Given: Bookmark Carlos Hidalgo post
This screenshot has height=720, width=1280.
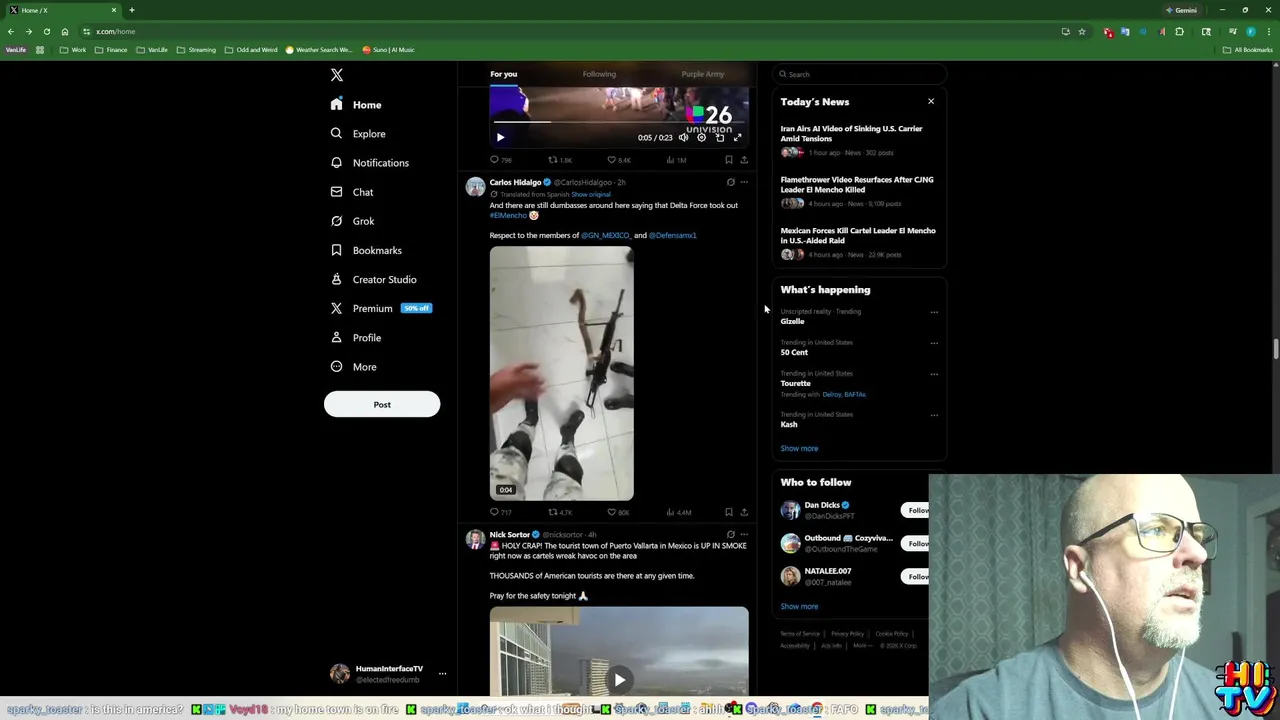Looking at the screenshot, I should tap(729, 512).
